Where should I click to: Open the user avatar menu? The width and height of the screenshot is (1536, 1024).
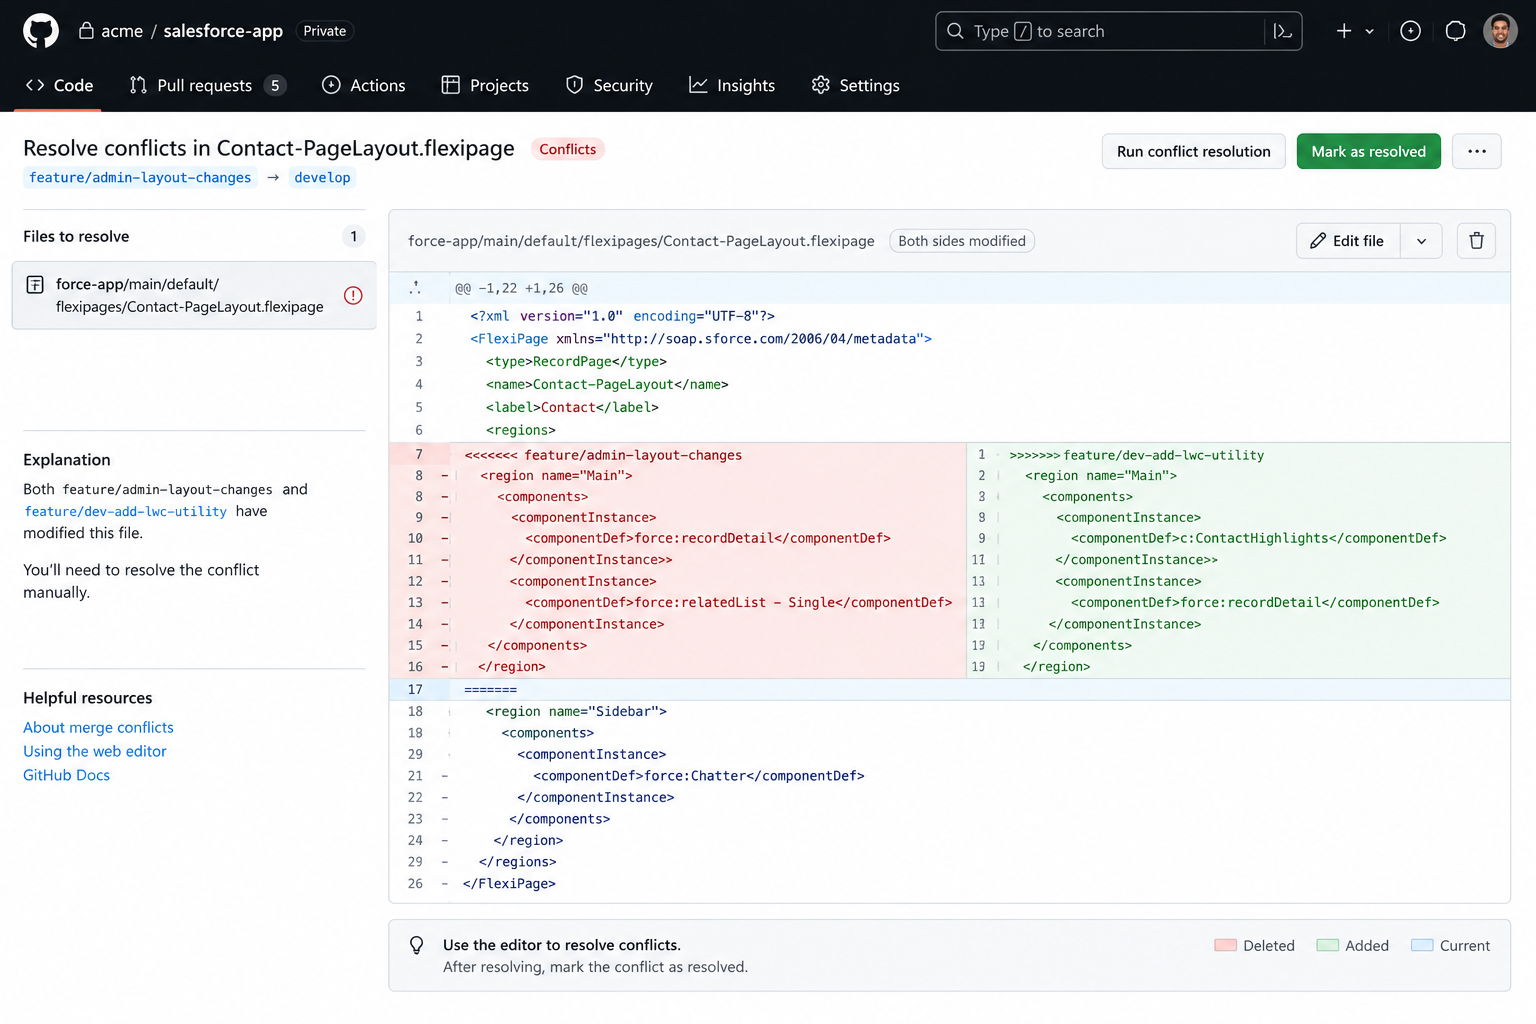1500,31
